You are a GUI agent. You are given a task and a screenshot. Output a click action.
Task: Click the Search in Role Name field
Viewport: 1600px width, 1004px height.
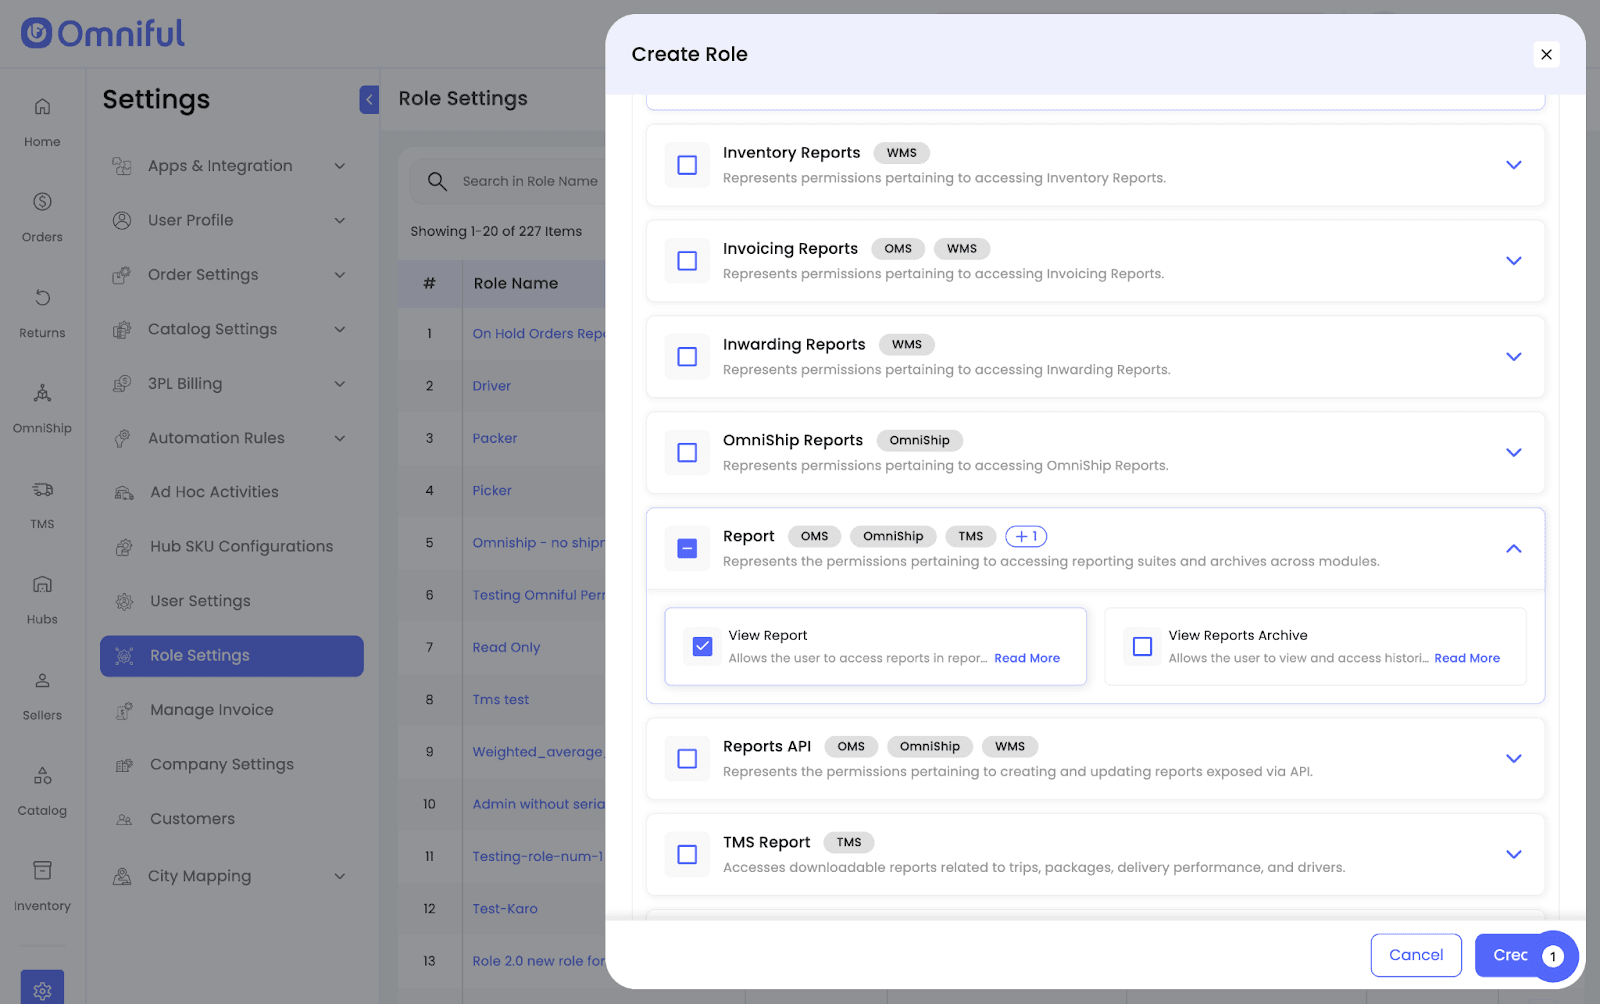530,181
